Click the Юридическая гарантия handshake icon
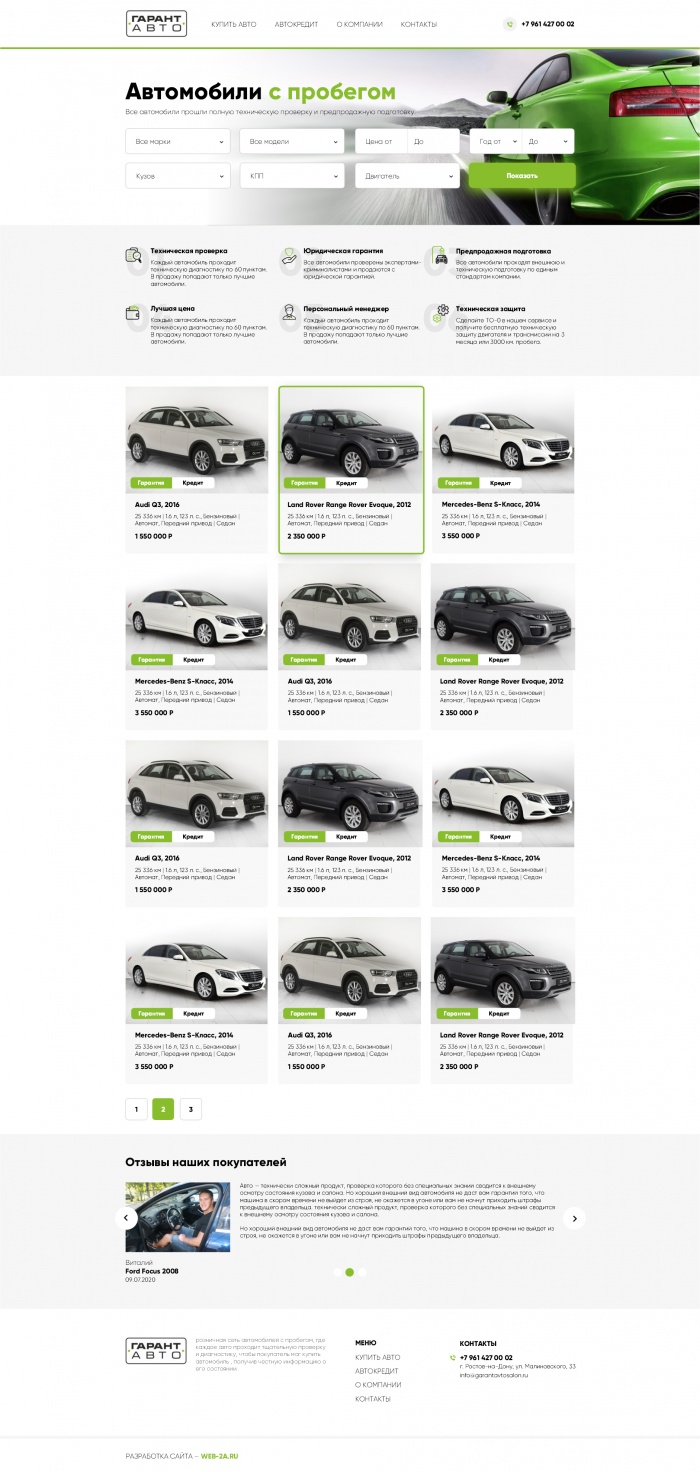 coord(288,257)
